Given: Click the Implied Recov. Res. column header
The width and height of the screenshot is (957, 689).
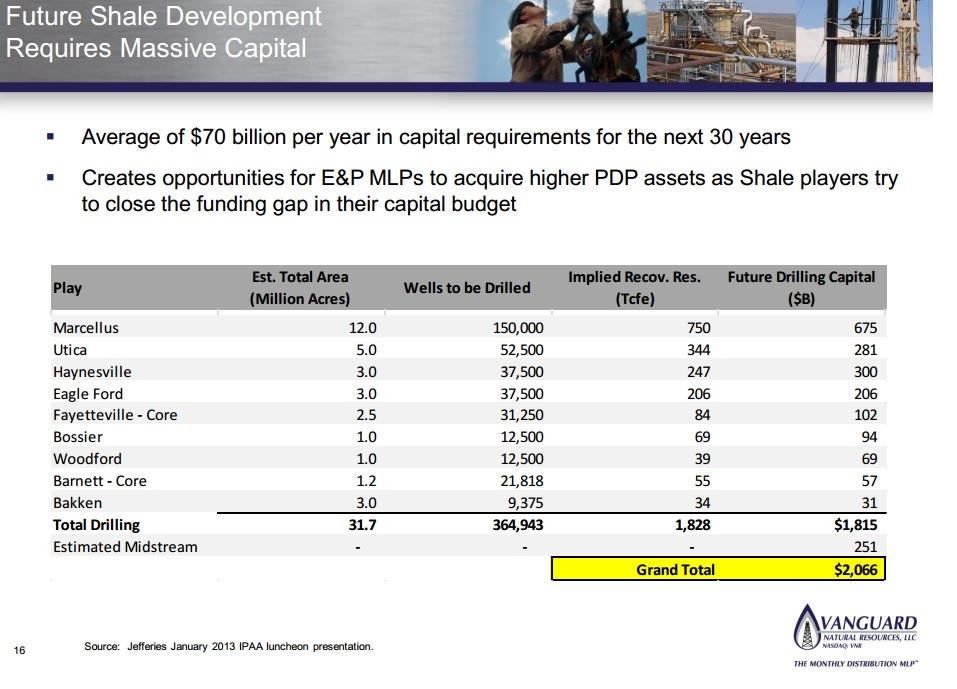Looking at the screenshot, I should pos(634,288).
